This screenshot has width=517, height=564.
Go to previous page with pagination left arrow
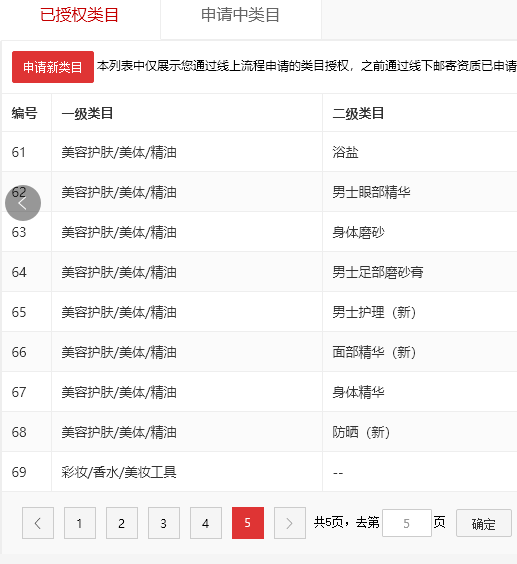pos(38,523)
